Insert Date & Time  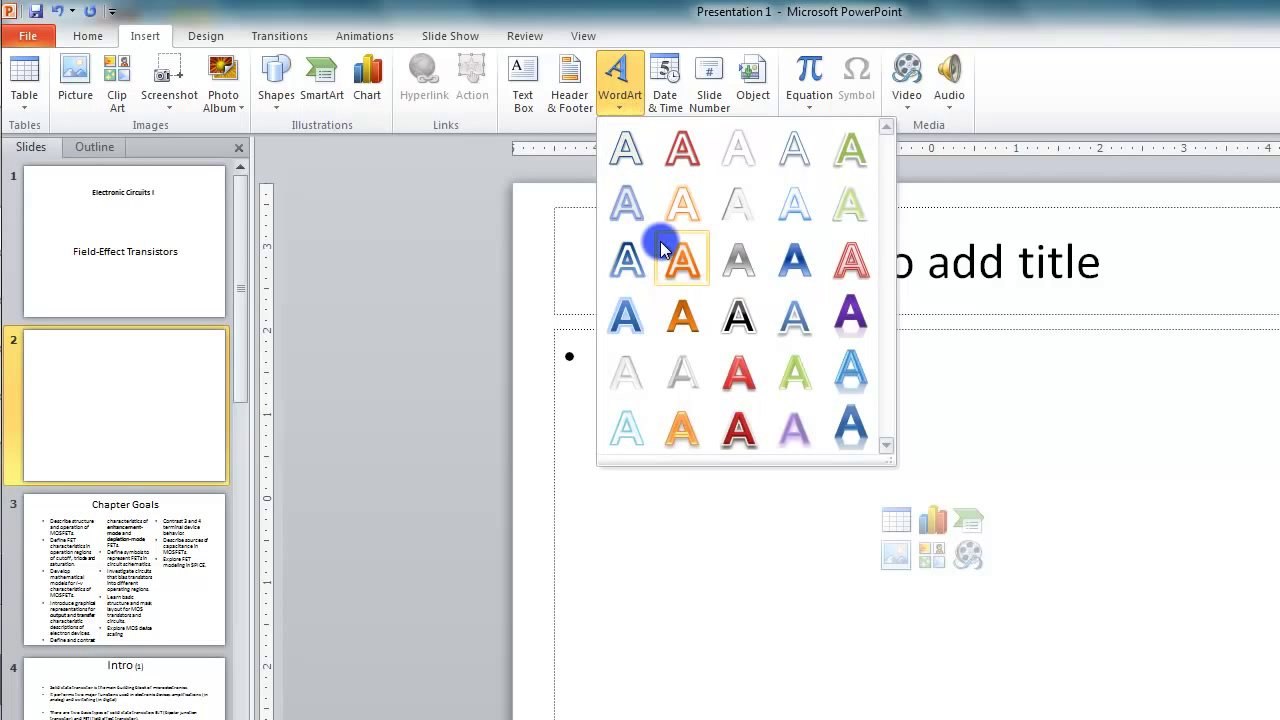coord(665,84)
